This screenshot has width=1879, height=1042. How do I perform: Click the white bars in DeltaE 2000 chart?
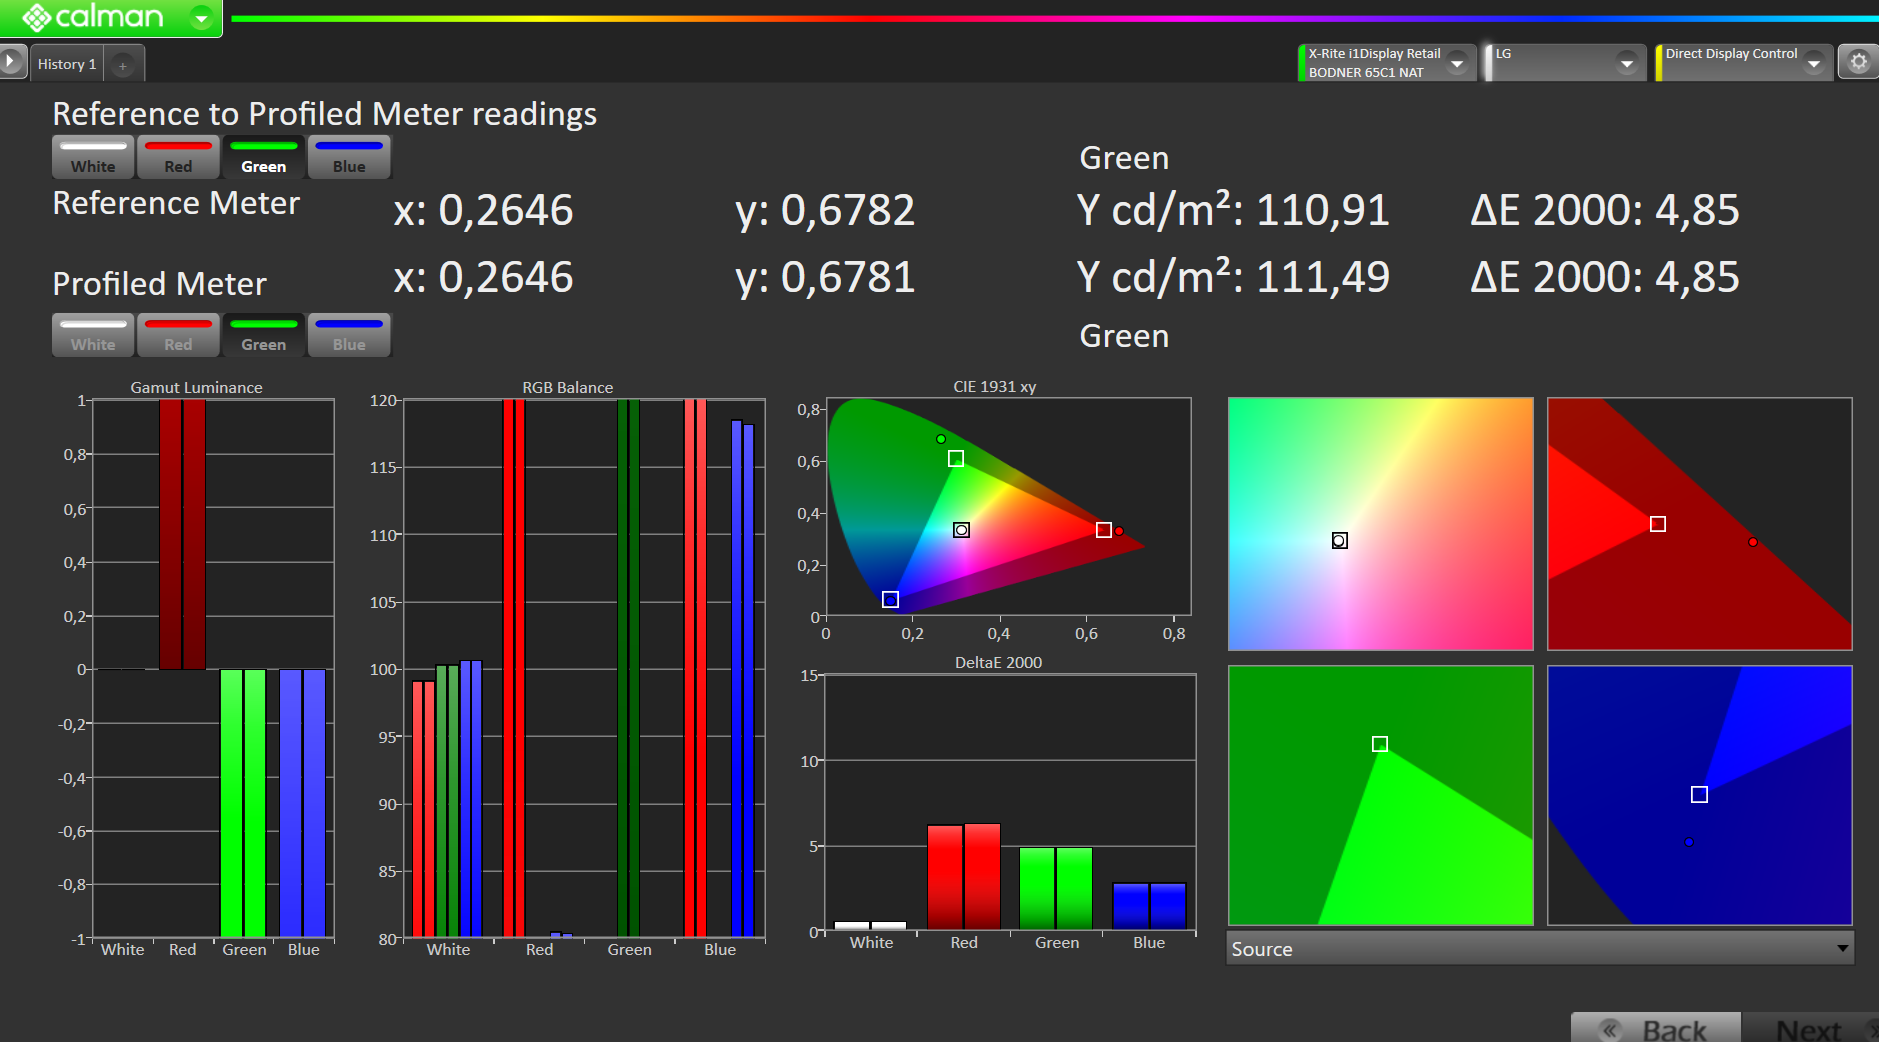[x=871, y=926]
